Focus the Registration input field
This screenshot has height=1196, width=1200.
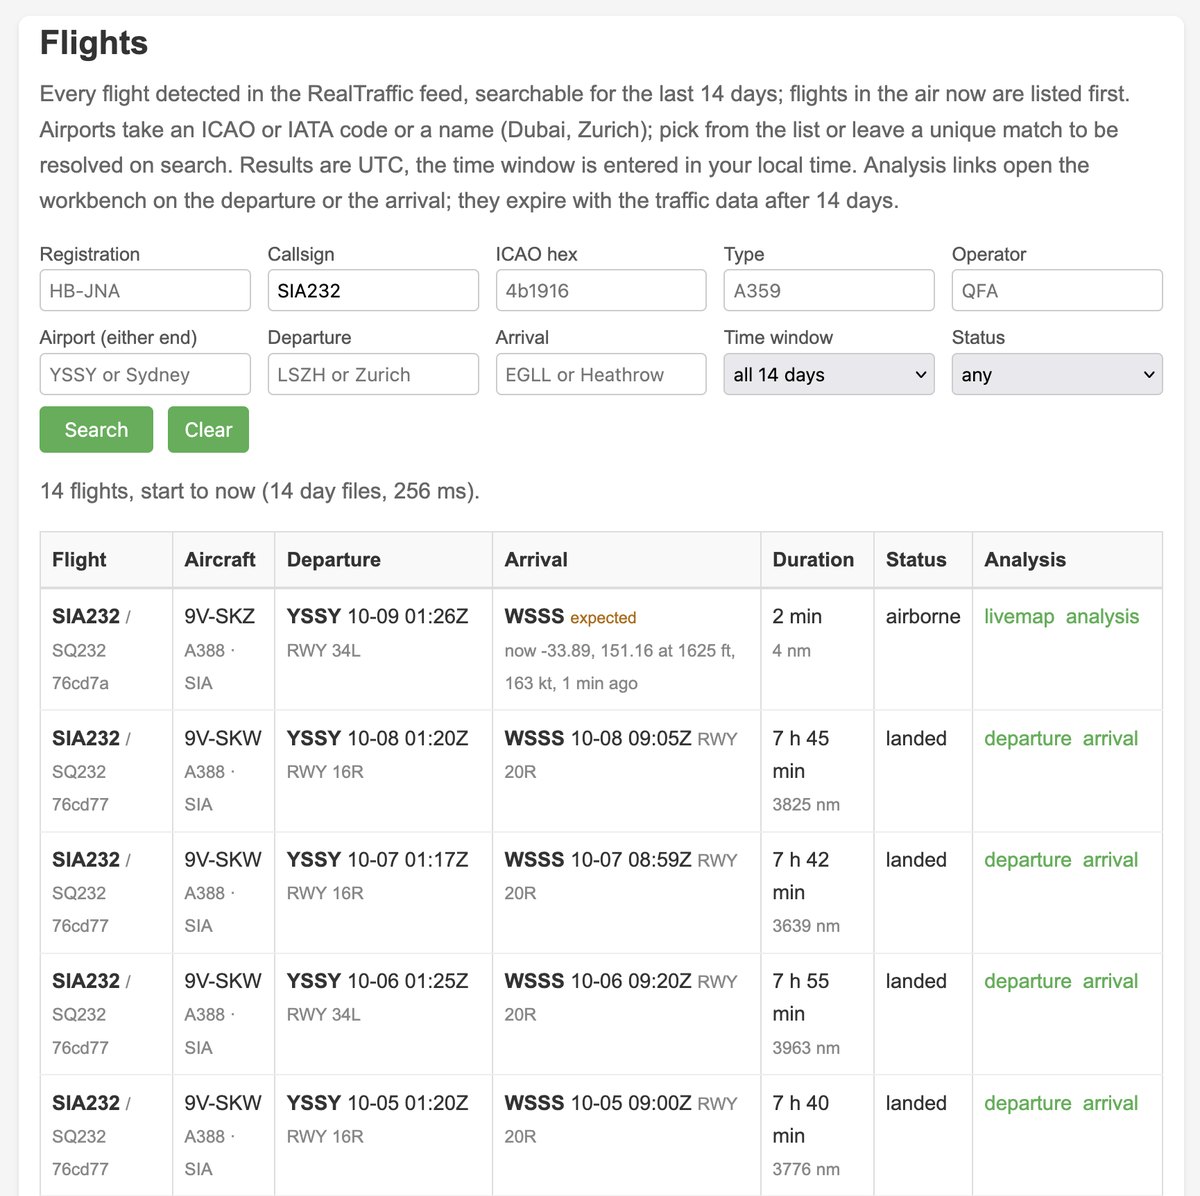[145, 290]
